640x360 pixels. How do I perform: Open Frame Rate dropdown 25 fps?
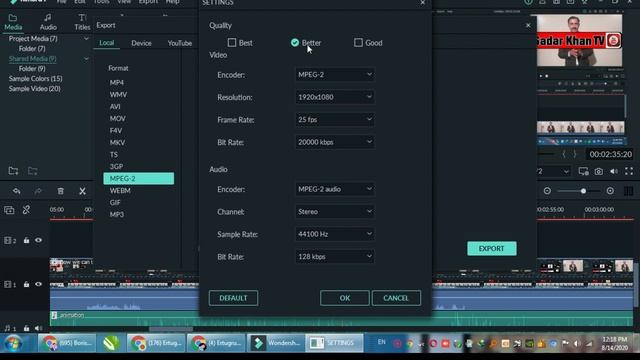tap(335, 120)
